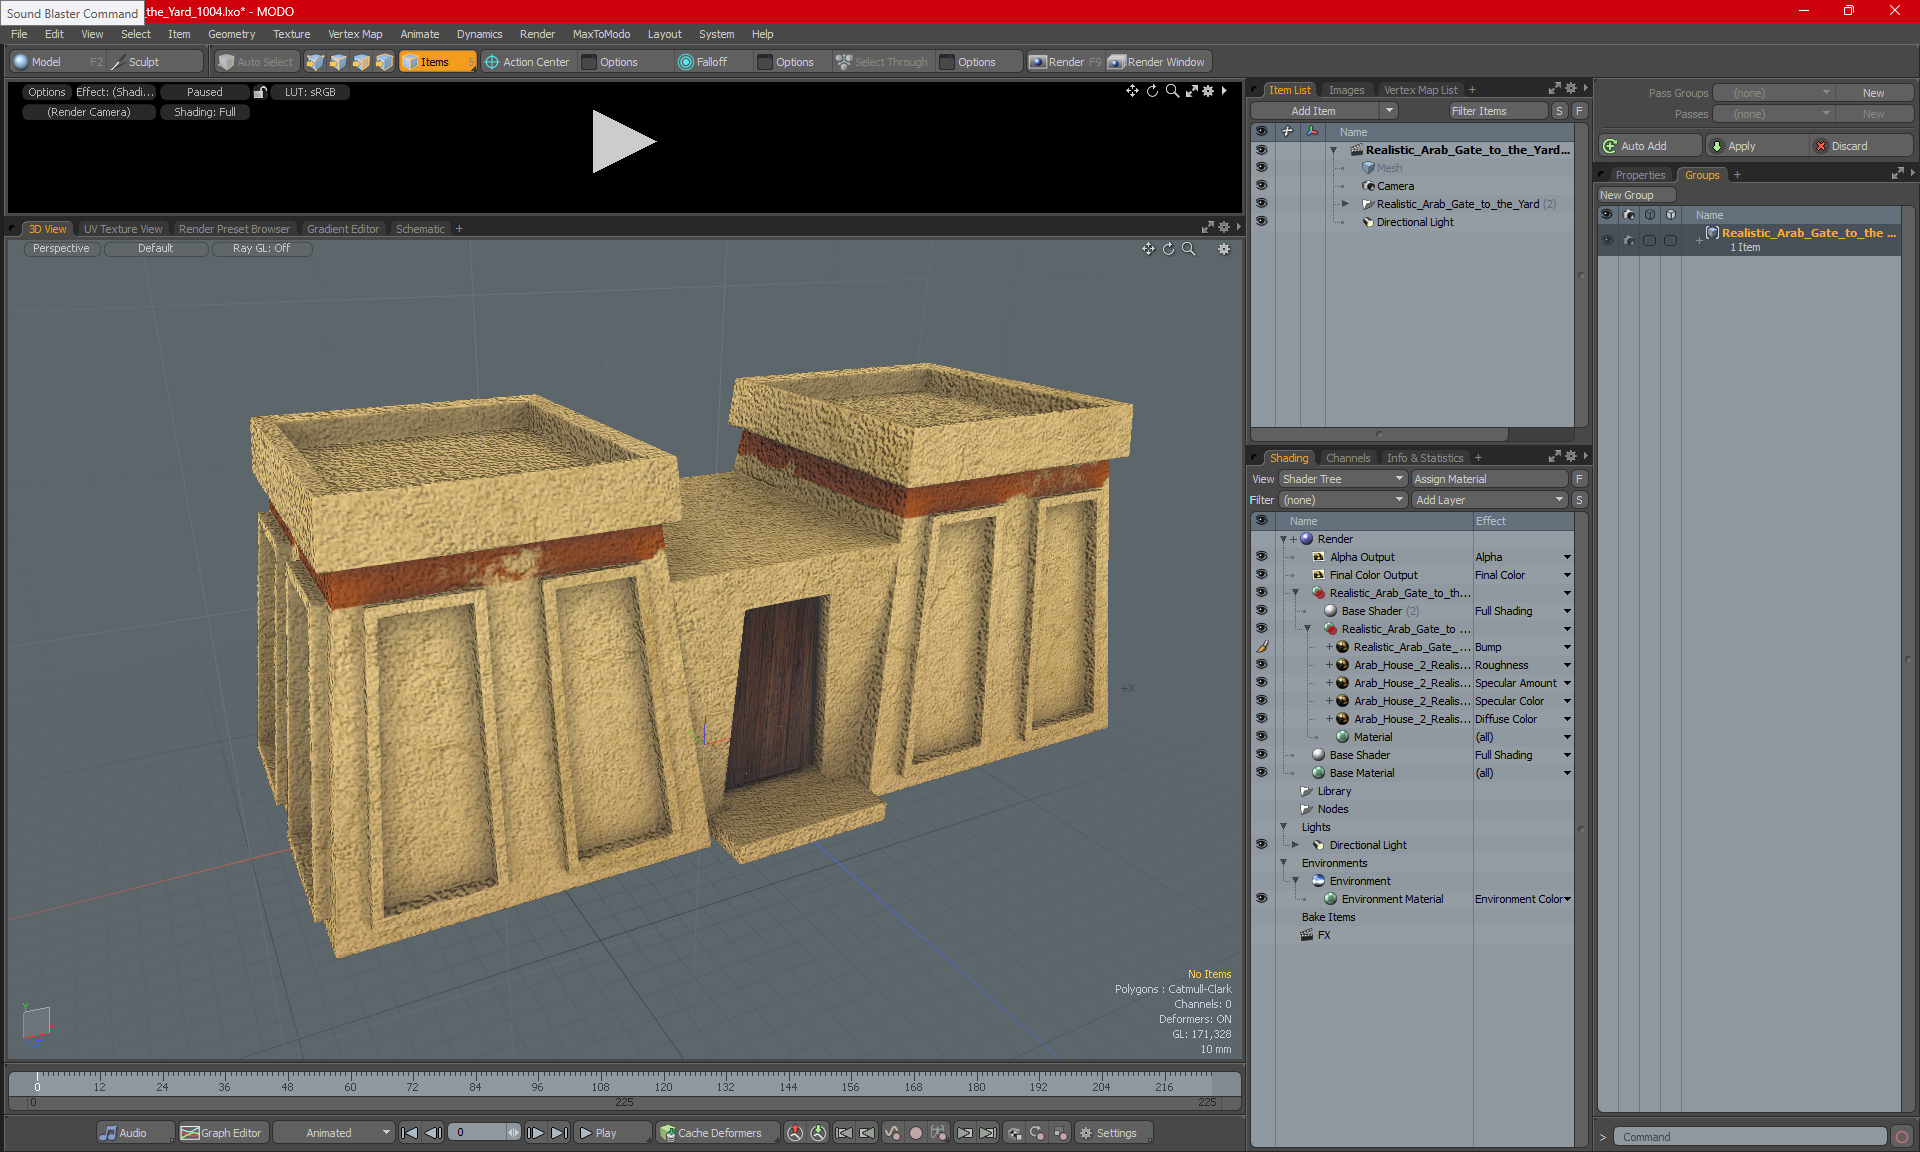The width and height of the screenshot is (1920, 1152).
Task: Open timeline Settings
Action: tap(1113, 1133)
